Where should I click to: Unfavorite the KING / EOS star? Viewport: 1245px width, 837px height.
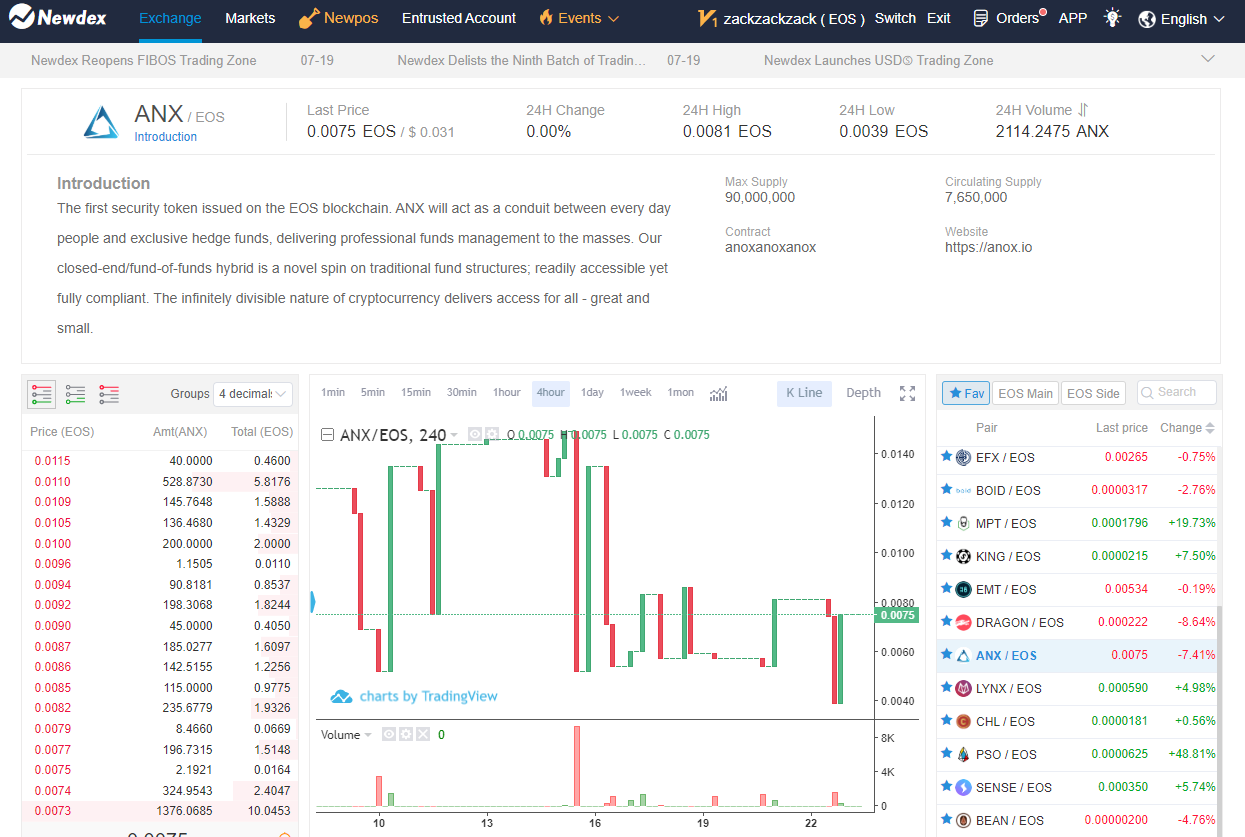(946, 555)
